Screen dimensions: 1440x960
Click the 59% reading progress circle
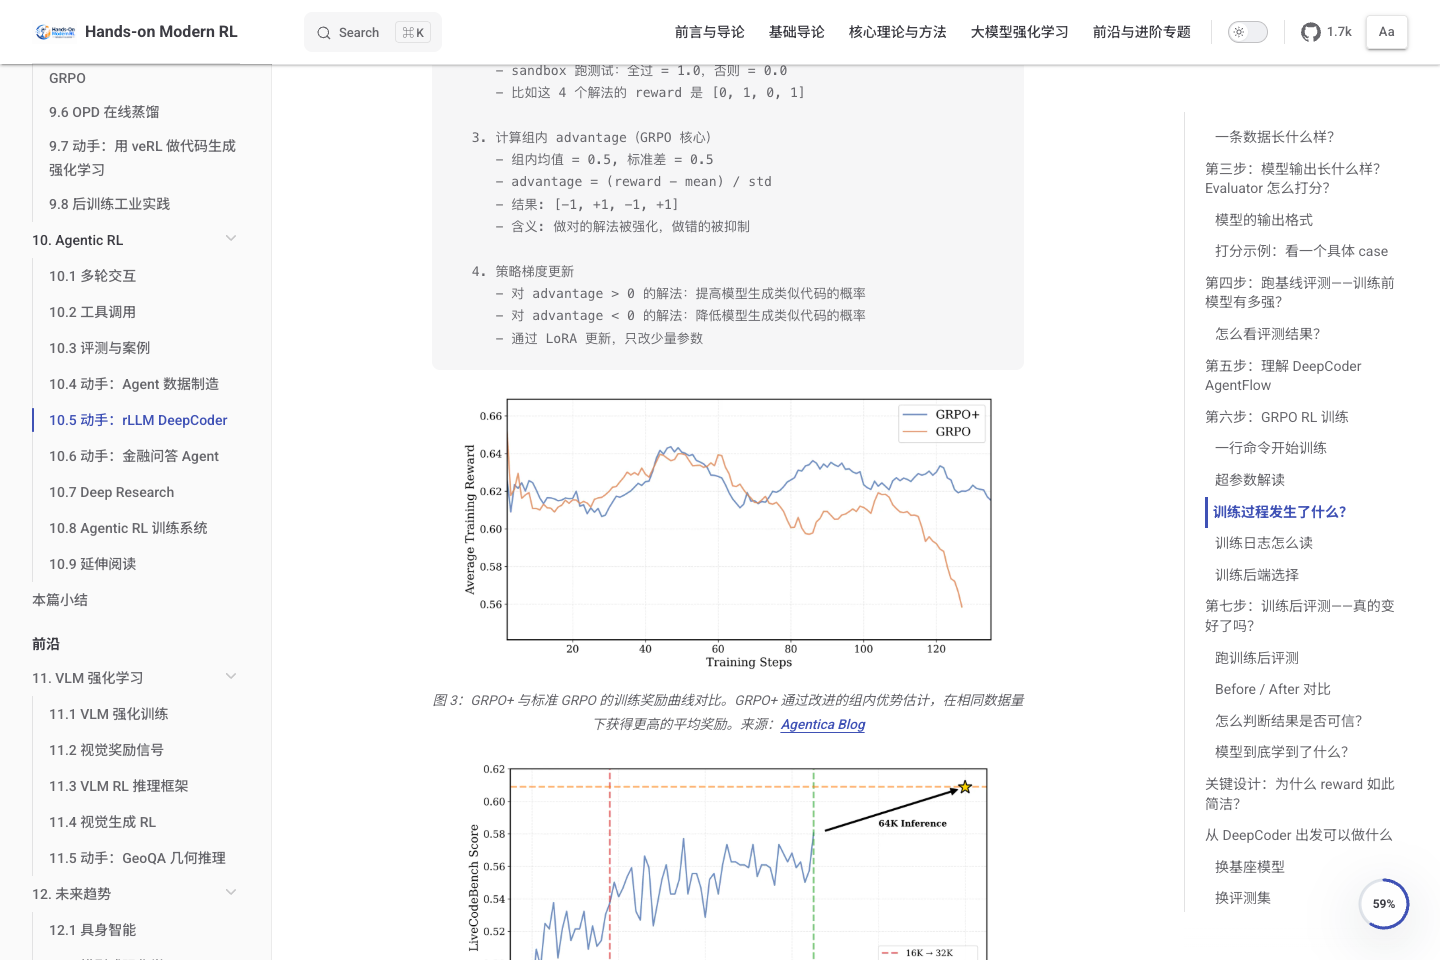(x=1384, y=904)
